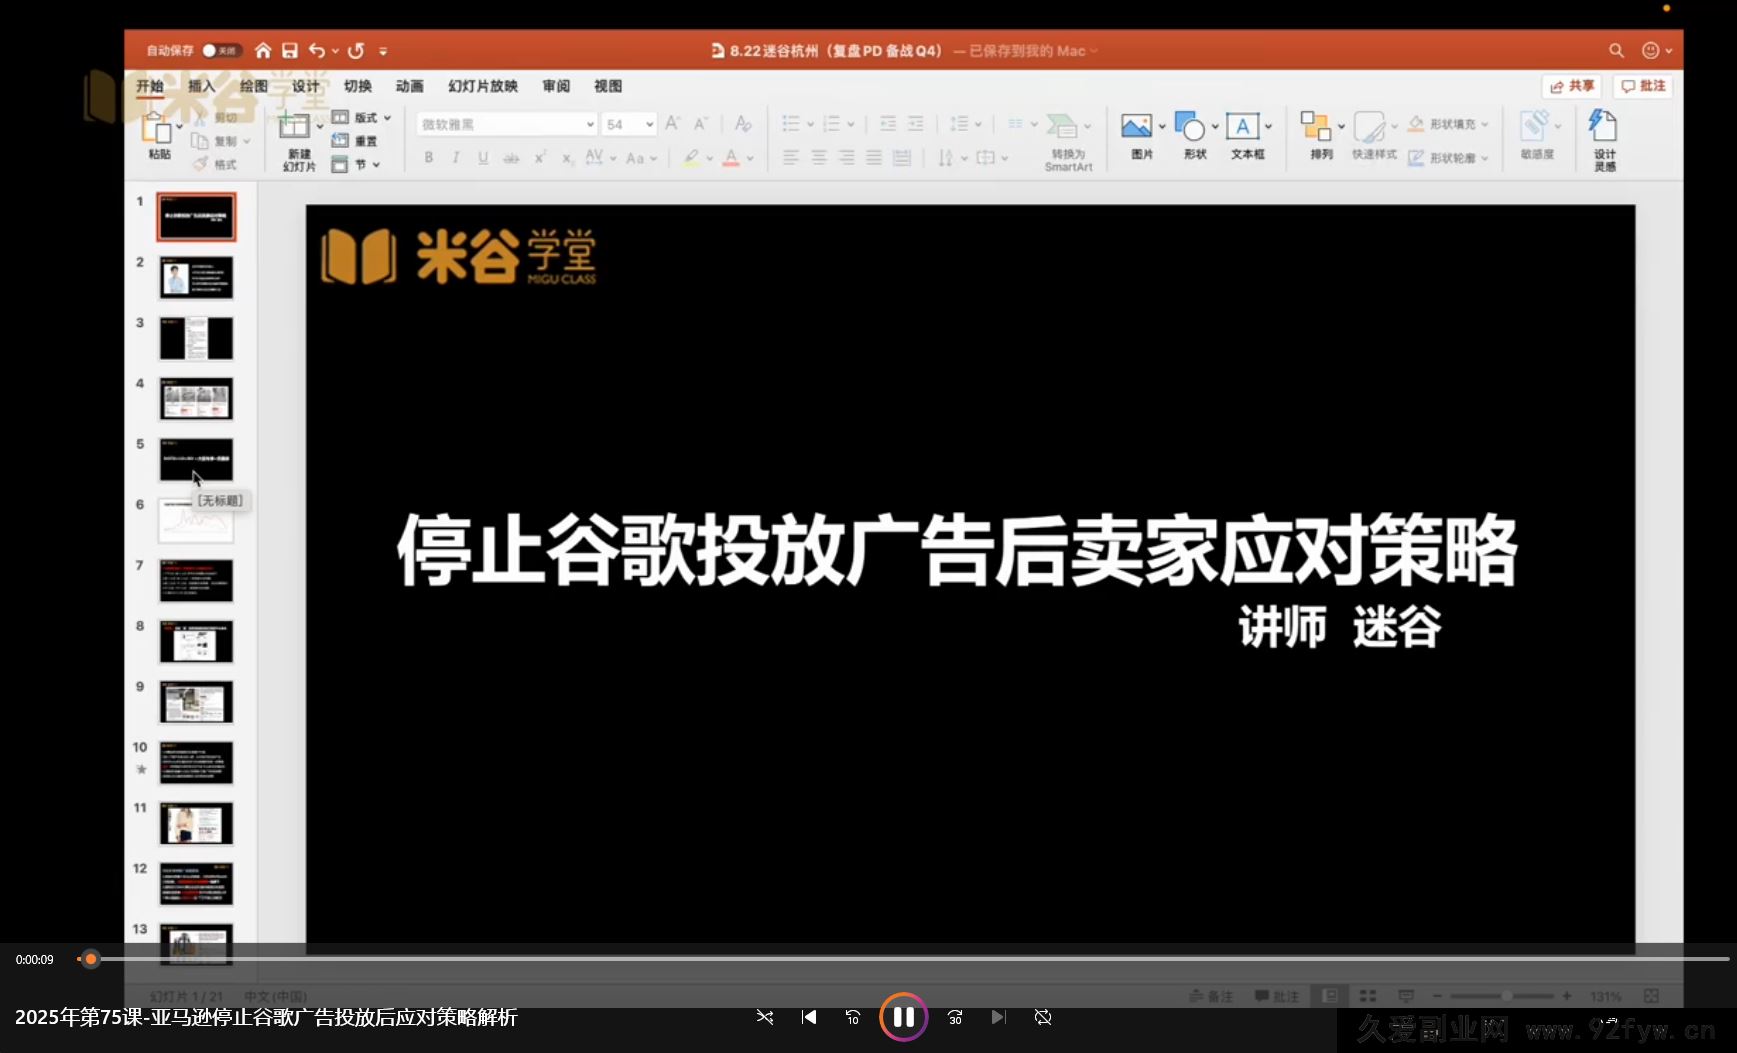Screen dimensions: 1737x1053
Task: Go to the previous track icon
Action: (809, 1017)
